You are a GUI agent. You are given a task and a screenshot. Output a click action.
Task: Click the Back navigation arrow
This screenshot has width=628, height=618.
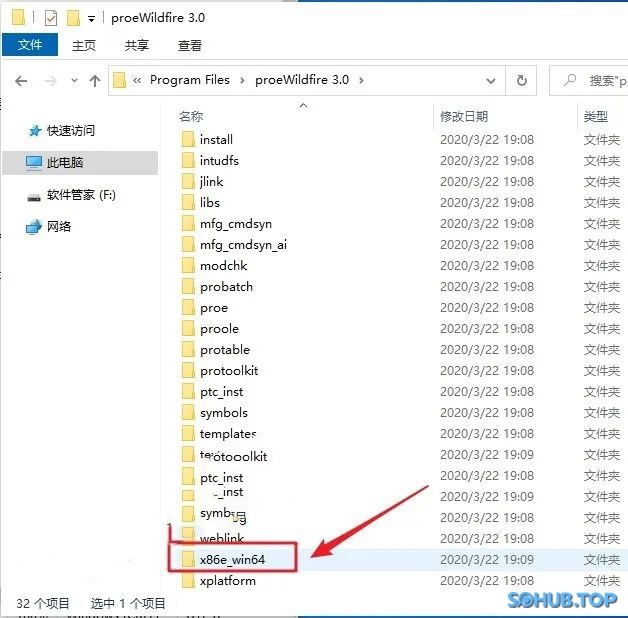[21, 81]
